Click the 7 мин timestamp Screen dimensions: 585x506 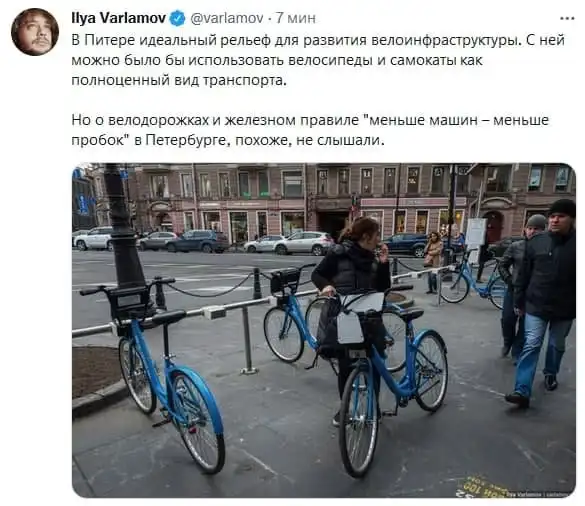coord(296,18)
